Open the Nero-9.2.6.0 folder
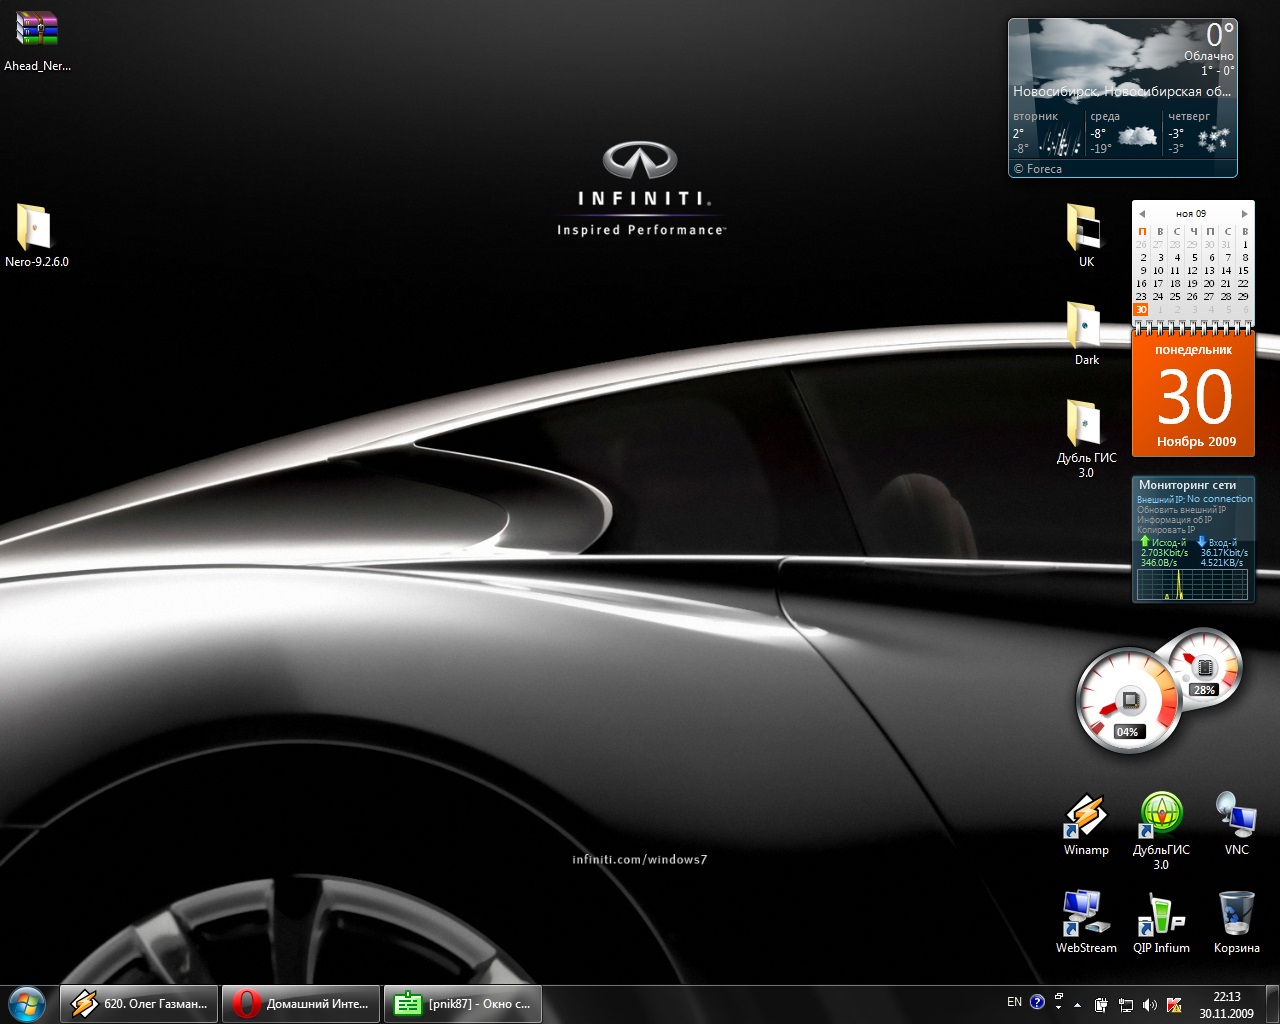Screen dimensions: 1280x1024 [37, 236]
